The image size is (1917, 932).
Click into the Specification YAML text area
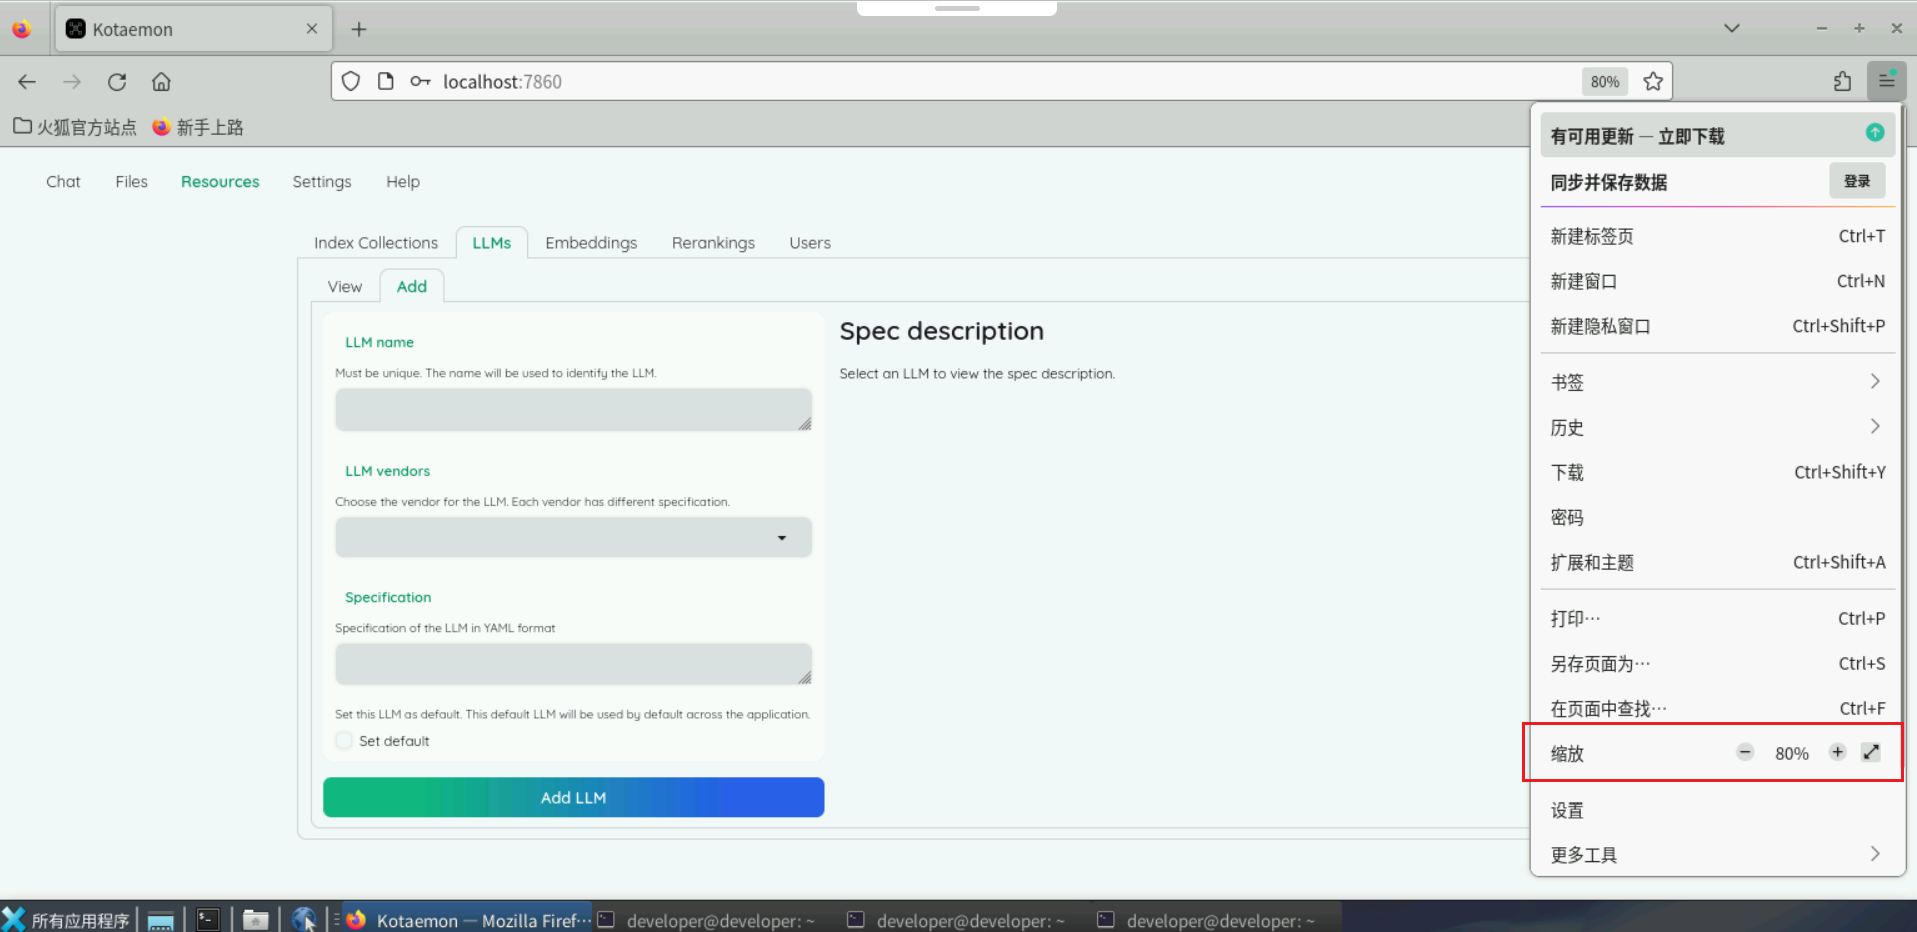coord(574,664)
